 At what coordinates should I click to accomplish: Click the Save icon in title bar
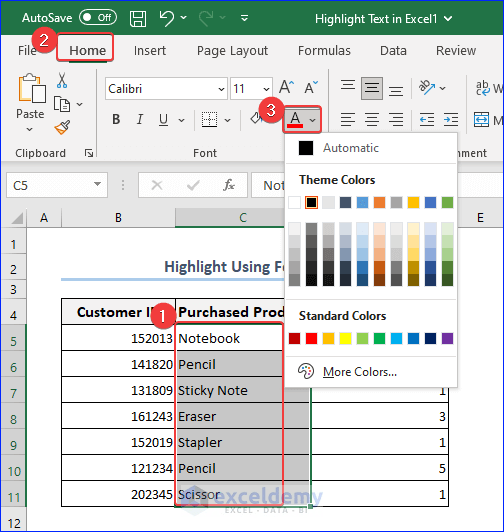click(x=138, y=18)
